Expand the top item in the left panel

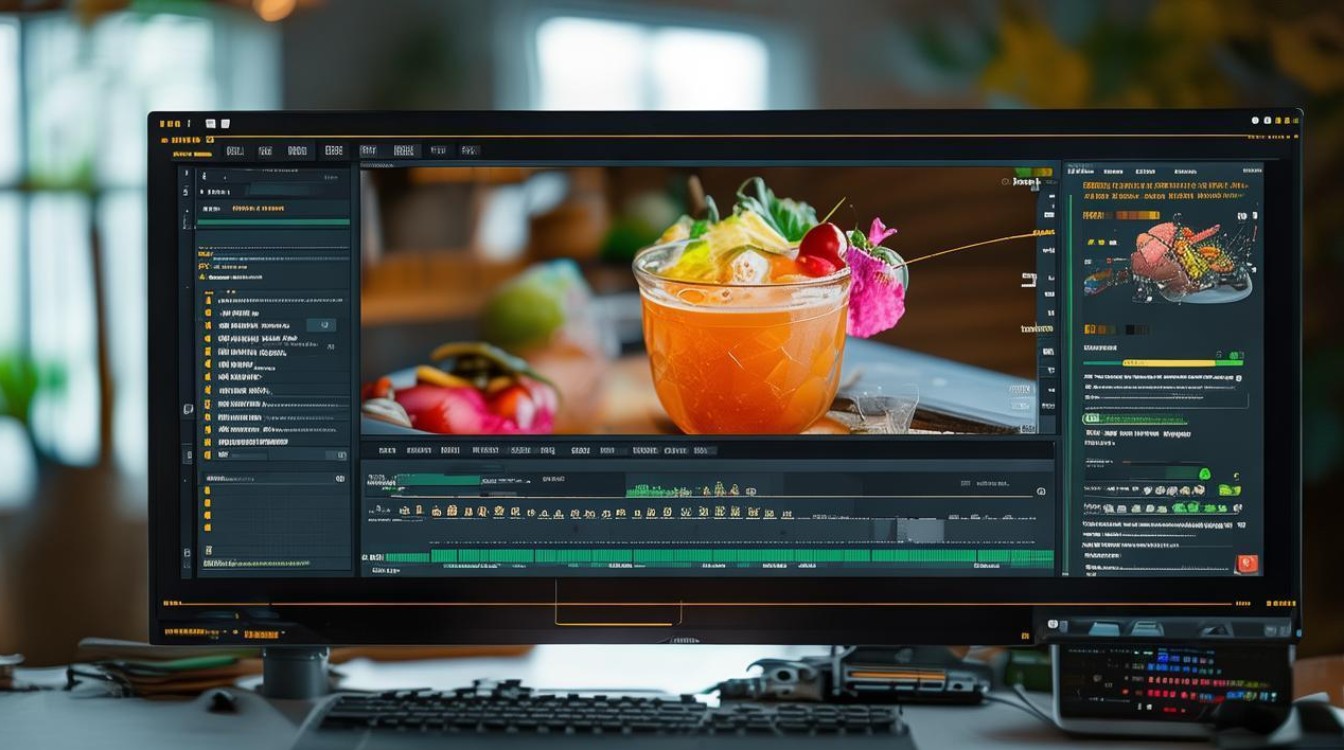click(x=203, y=176)
